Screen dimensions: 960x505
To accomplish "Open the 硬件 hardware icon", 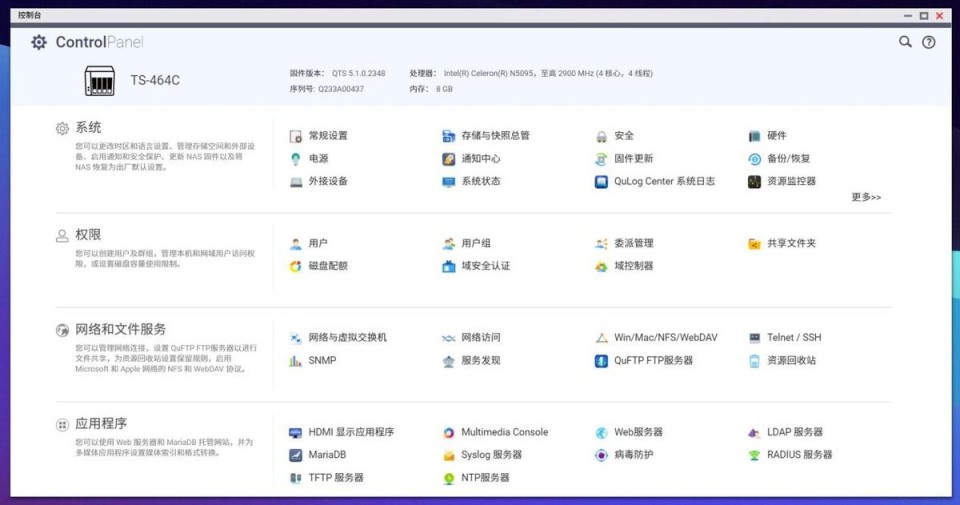I will click(754, 136).
